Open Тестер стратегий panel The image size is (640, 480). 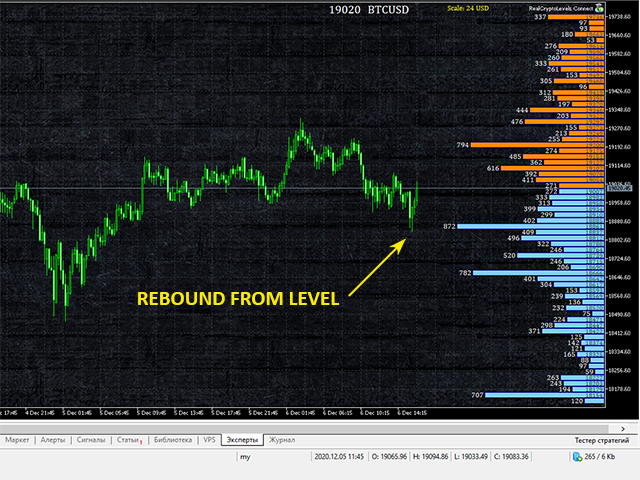click(602, 440)
